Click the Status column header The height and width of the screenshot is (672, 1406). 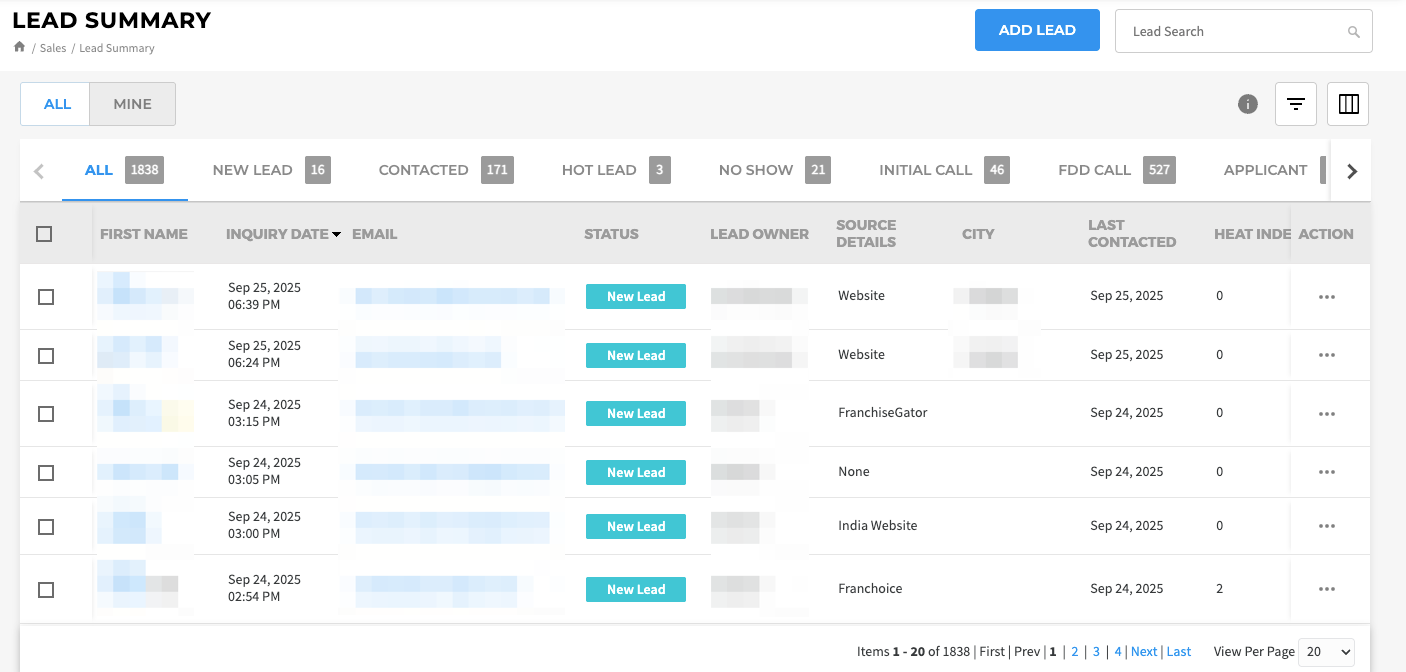tap(611, 234)
